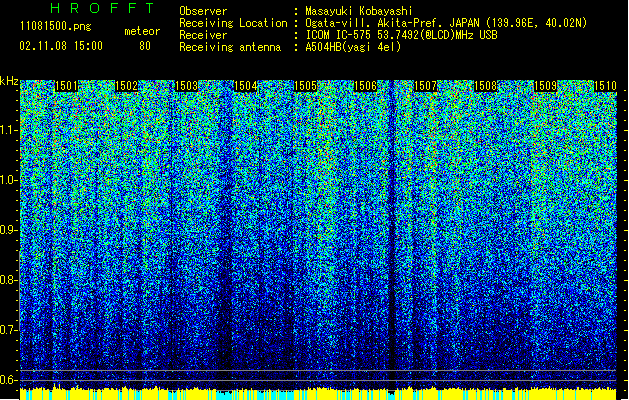Click the file name 11081500.png
This screenshot has height=400, width=629.
click(x=56, y=26)
